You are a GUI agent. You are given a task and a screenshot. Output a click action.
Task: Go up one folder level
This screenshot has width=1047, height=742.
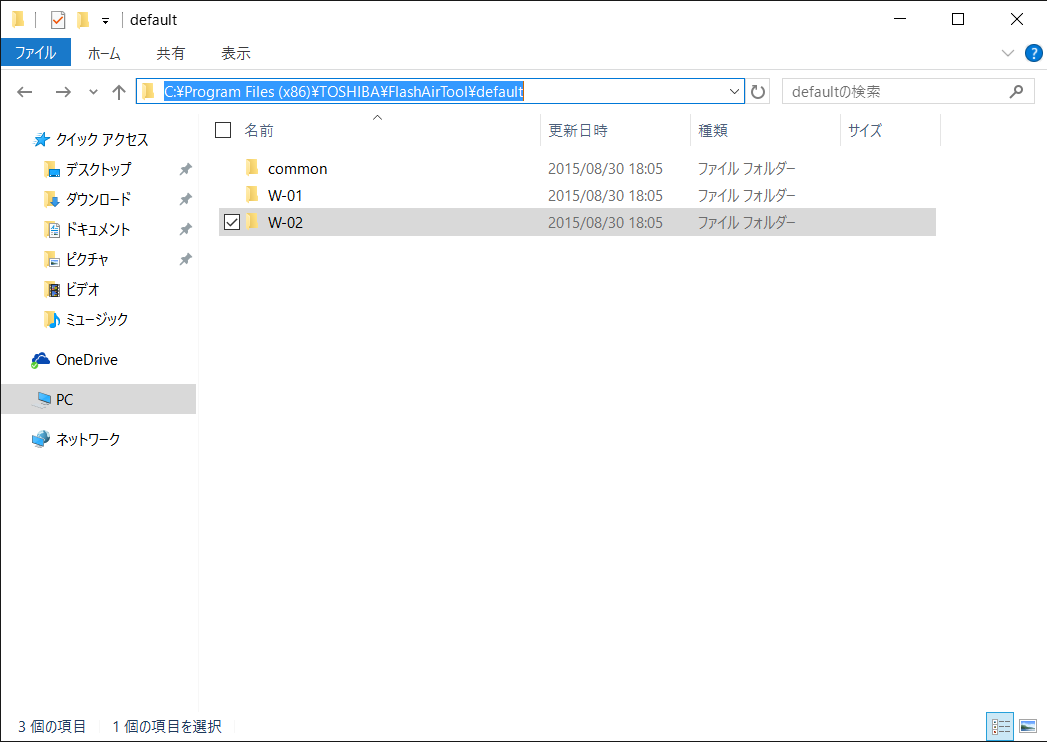click(x=119, y=92)
